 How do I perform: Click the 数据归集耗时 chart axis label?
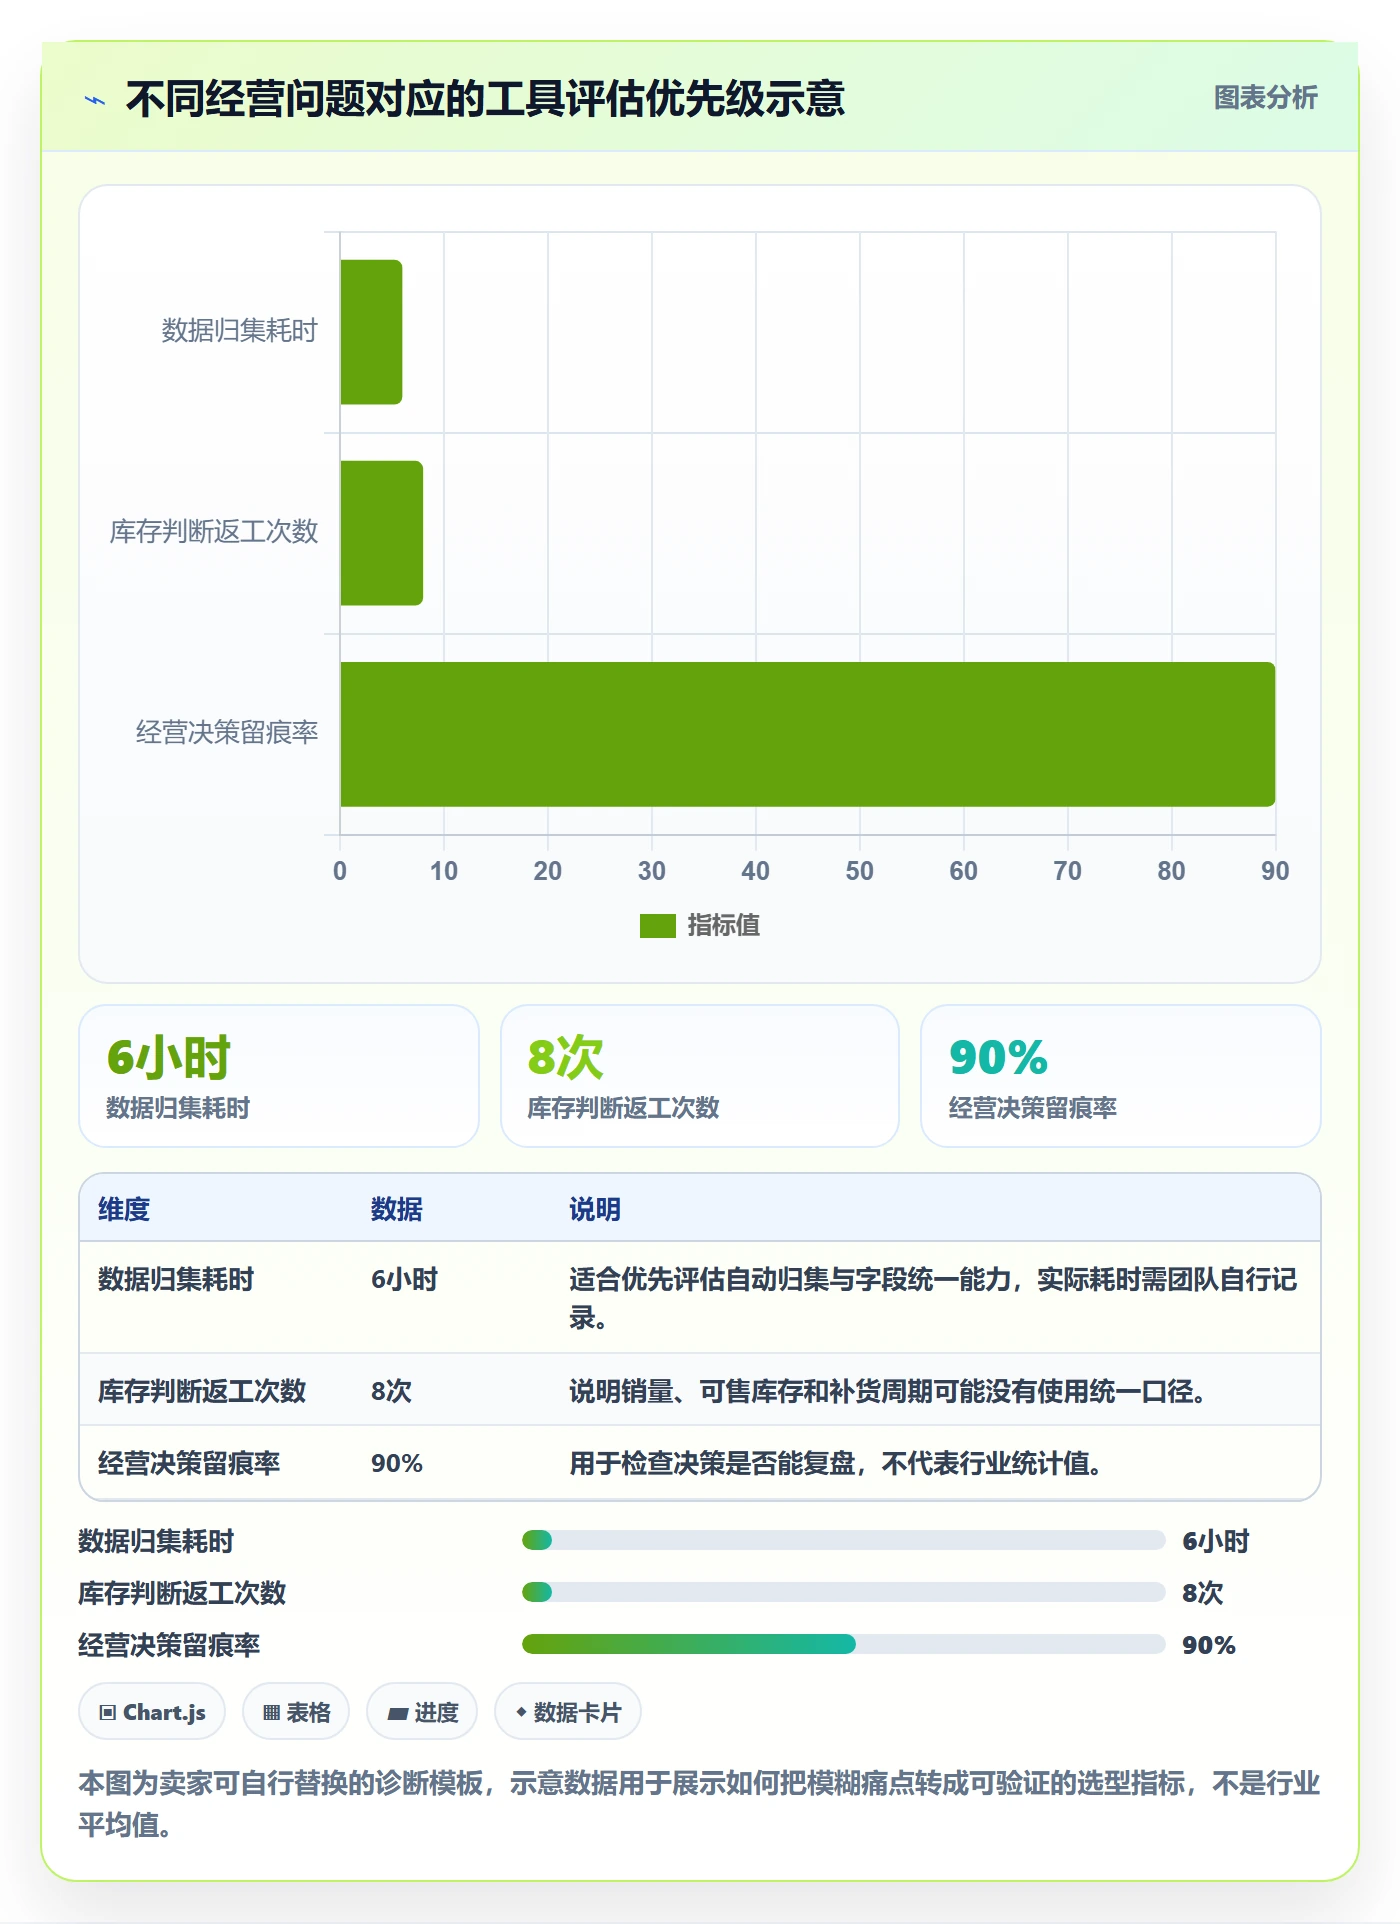240,331
